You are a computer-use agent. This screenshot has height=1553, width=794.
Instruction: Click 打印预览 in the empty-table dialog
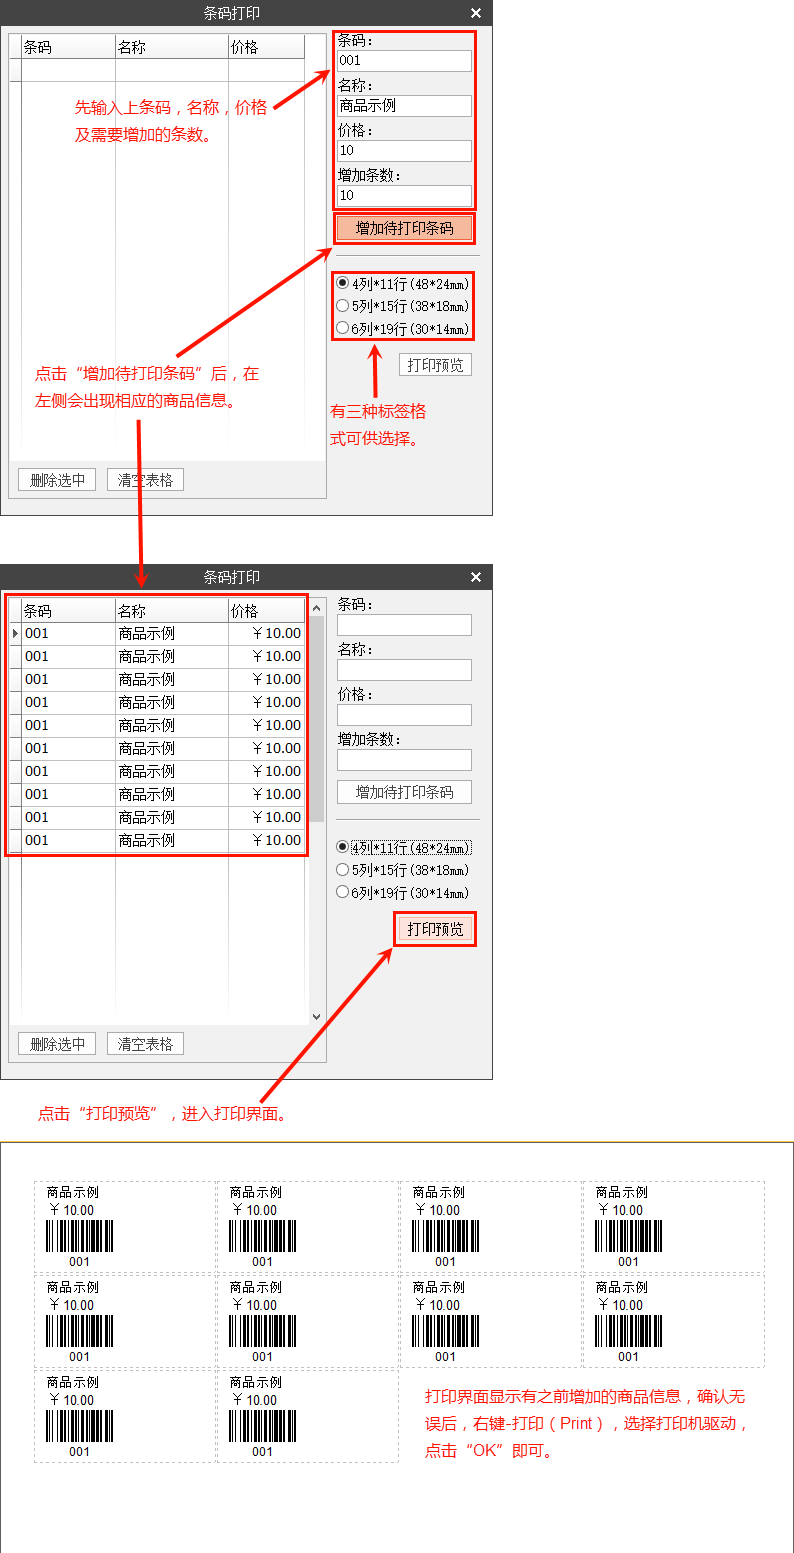pos(435,365)
